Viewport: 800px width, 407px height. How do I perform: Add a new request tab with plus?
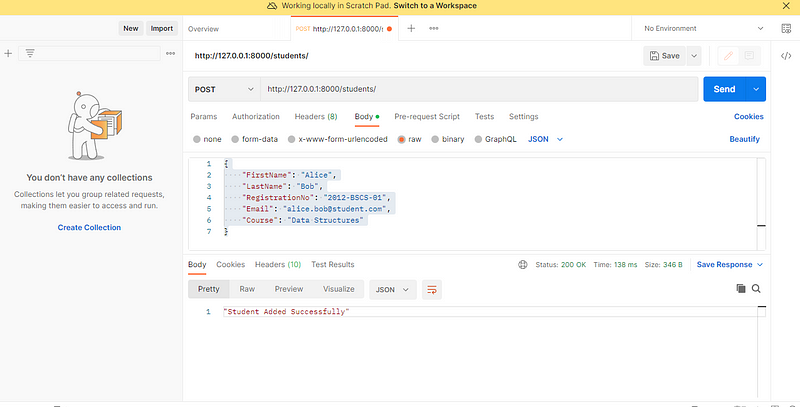coord(411,29)
